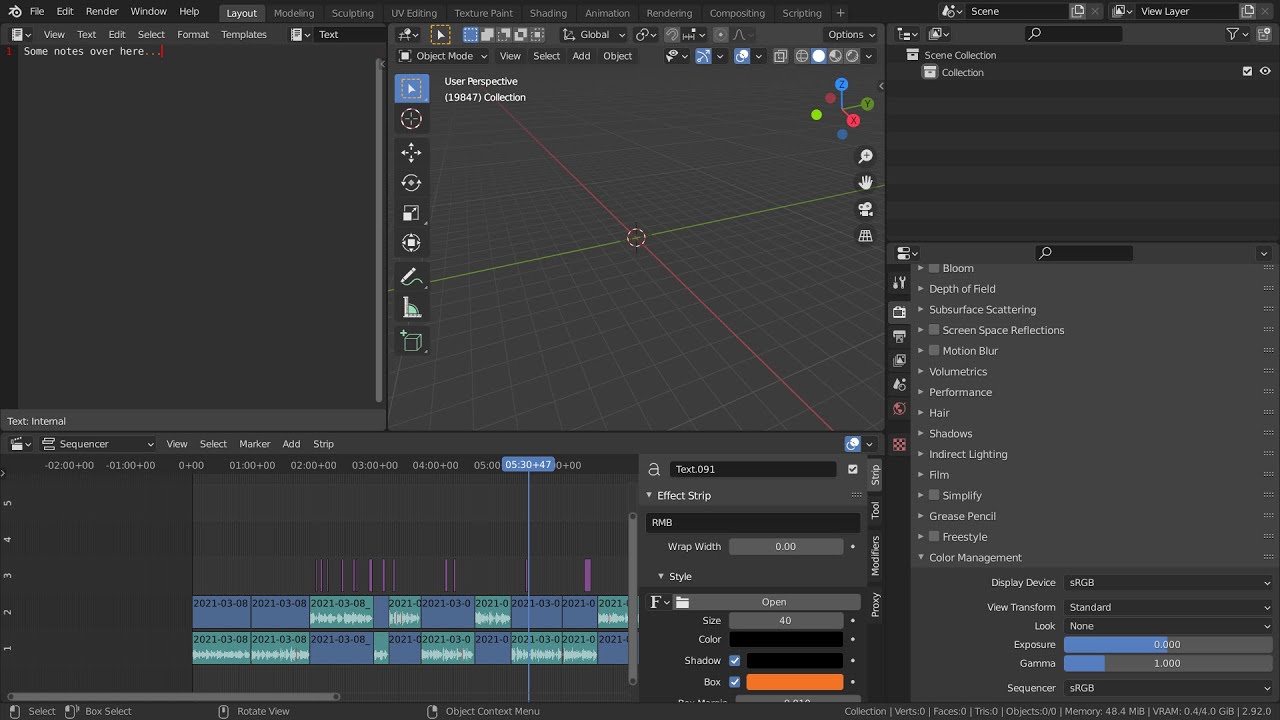Image resolution: width=1280 pixels, height=720 pixels.
Task: Switch to the Shading workspace tab
Action: 548,13
